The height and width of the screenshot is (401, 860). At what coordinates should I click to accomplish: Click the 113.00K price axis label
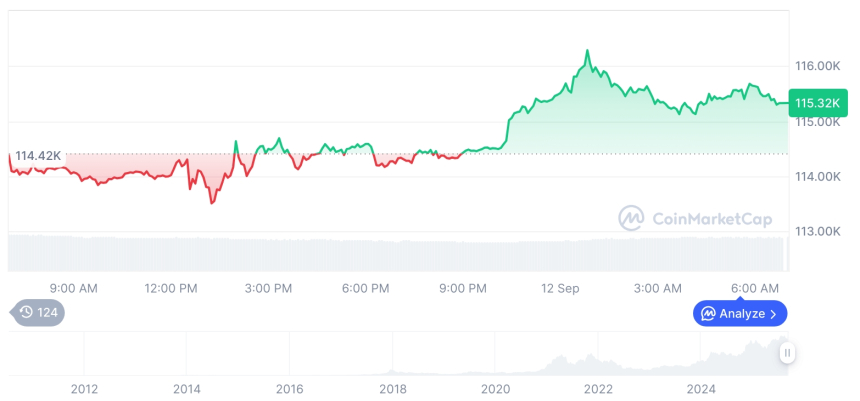tap(817, 232)
